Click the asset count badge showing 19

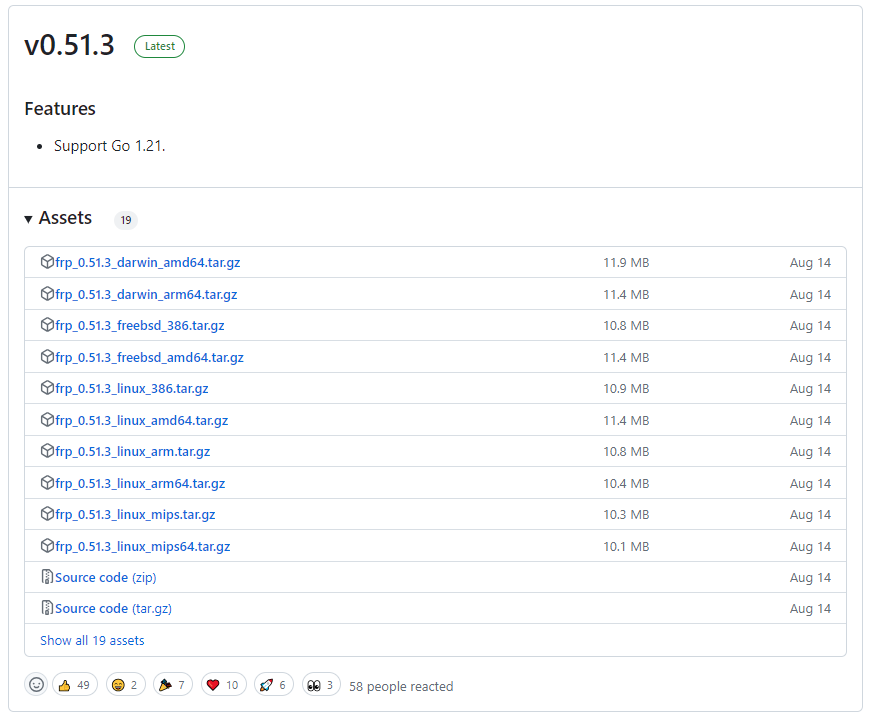(125, 220)
